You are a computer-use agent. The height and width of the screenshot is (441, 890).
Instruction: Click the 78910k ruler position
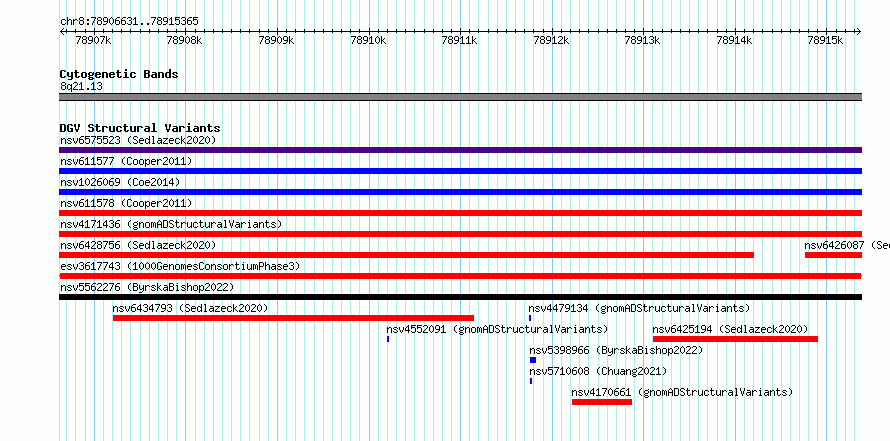click(x=369, y=41)
